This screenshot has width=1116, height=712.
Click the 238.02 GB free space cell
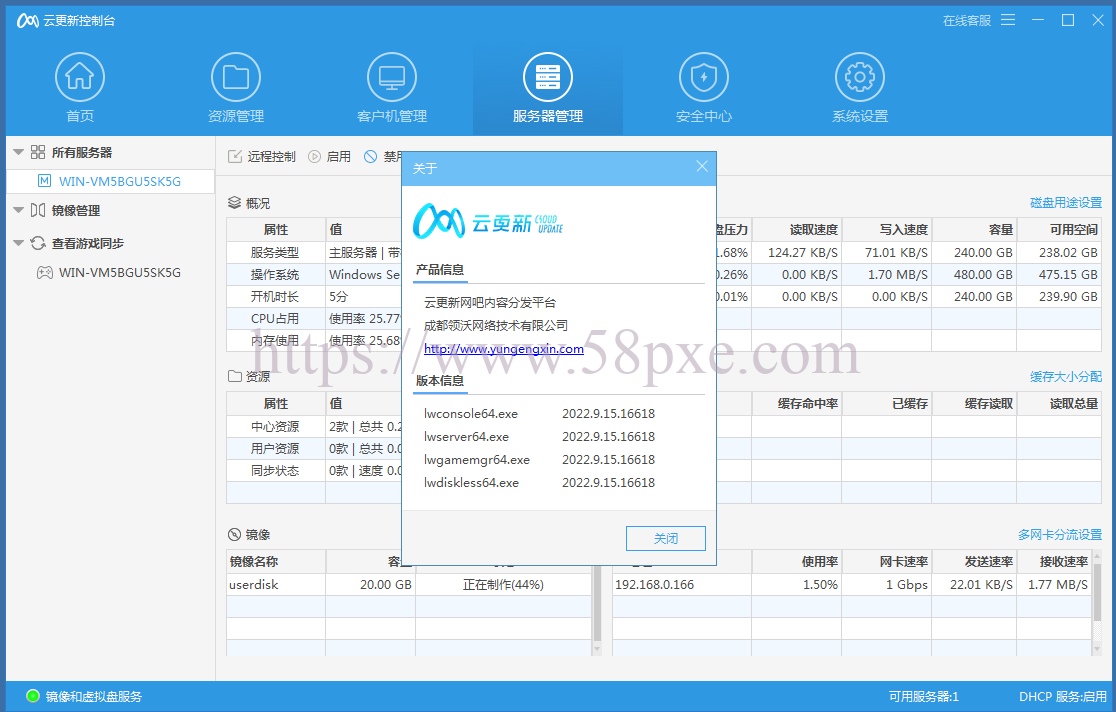(1059, 252)
